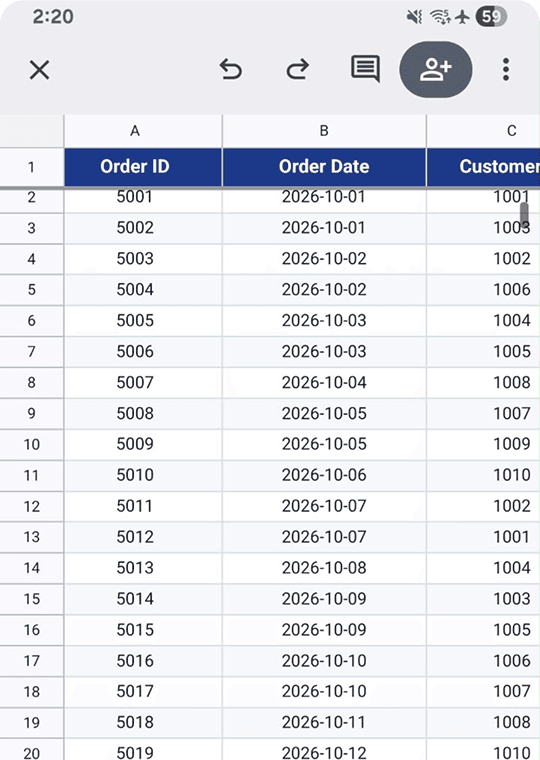Screen dimensions: 540x760
Task: Open the comments panel
Action: click(x=365, y=69)
